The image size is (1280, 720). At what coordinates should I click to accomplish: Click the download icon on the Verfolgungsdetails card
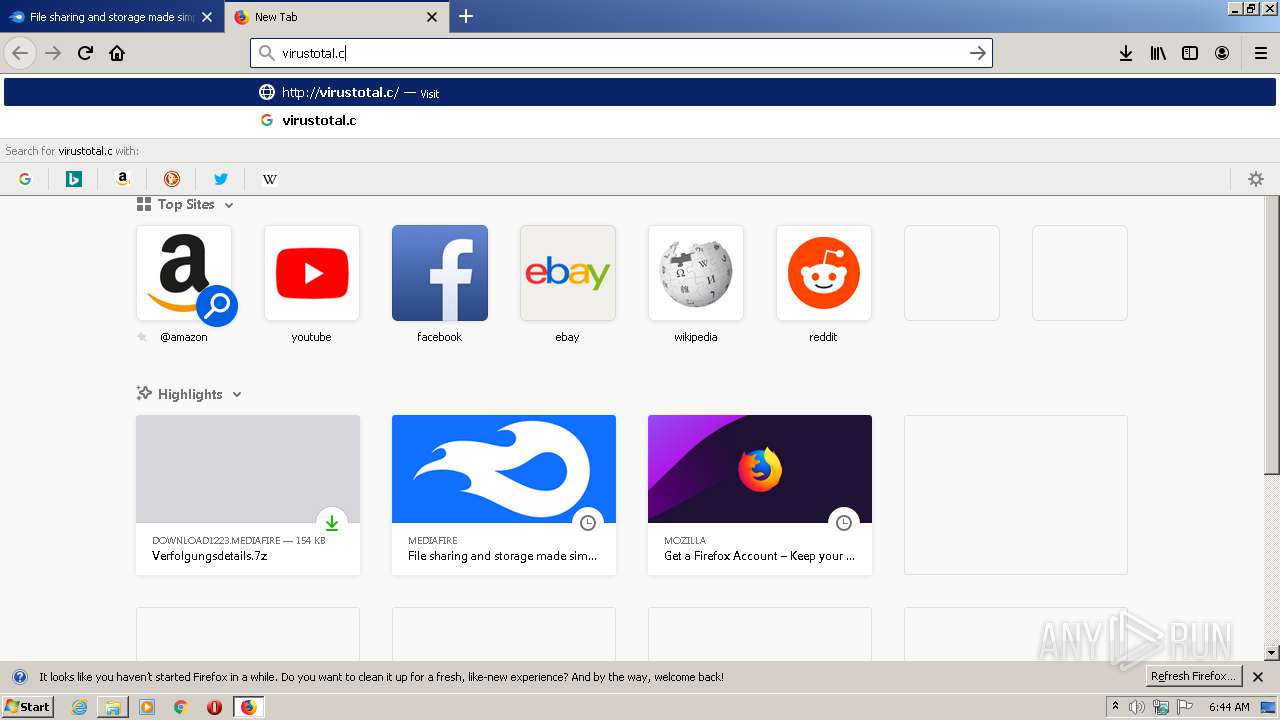click(332, 523)
